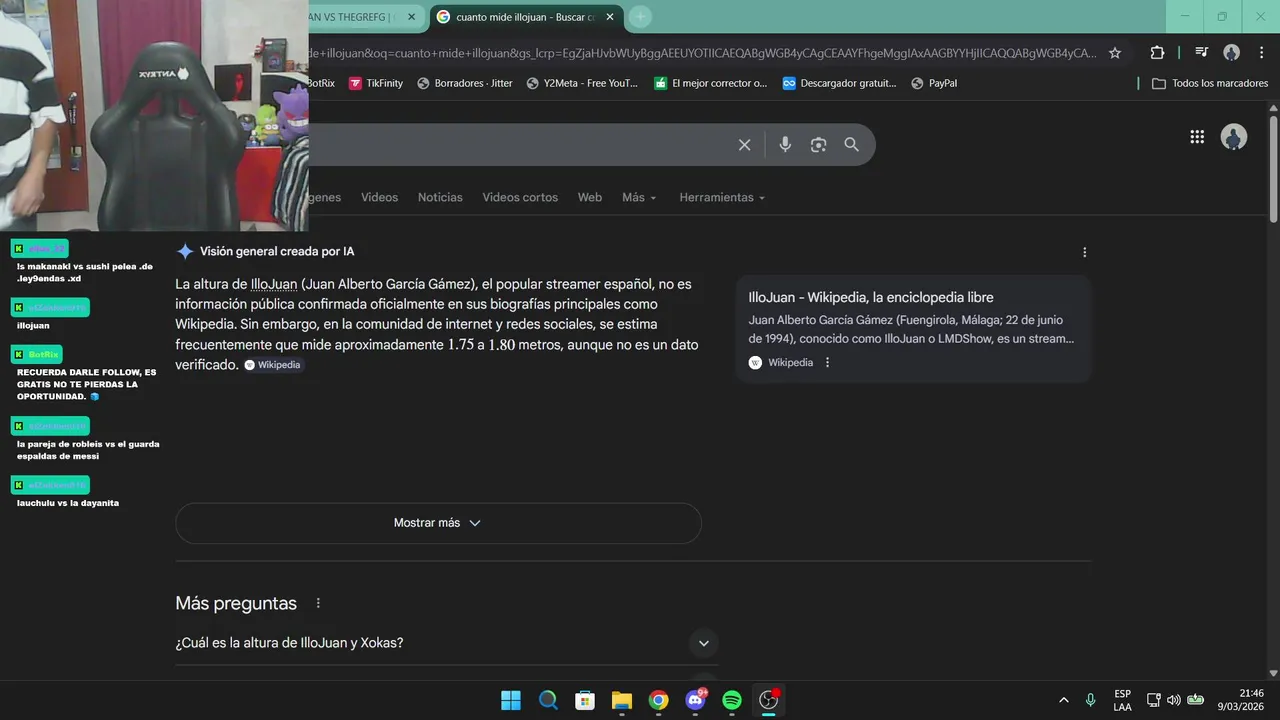Screen dimensions: 1280x720
Task: Switch to the Videos cortos tab
Action: [x=520, y=197]
